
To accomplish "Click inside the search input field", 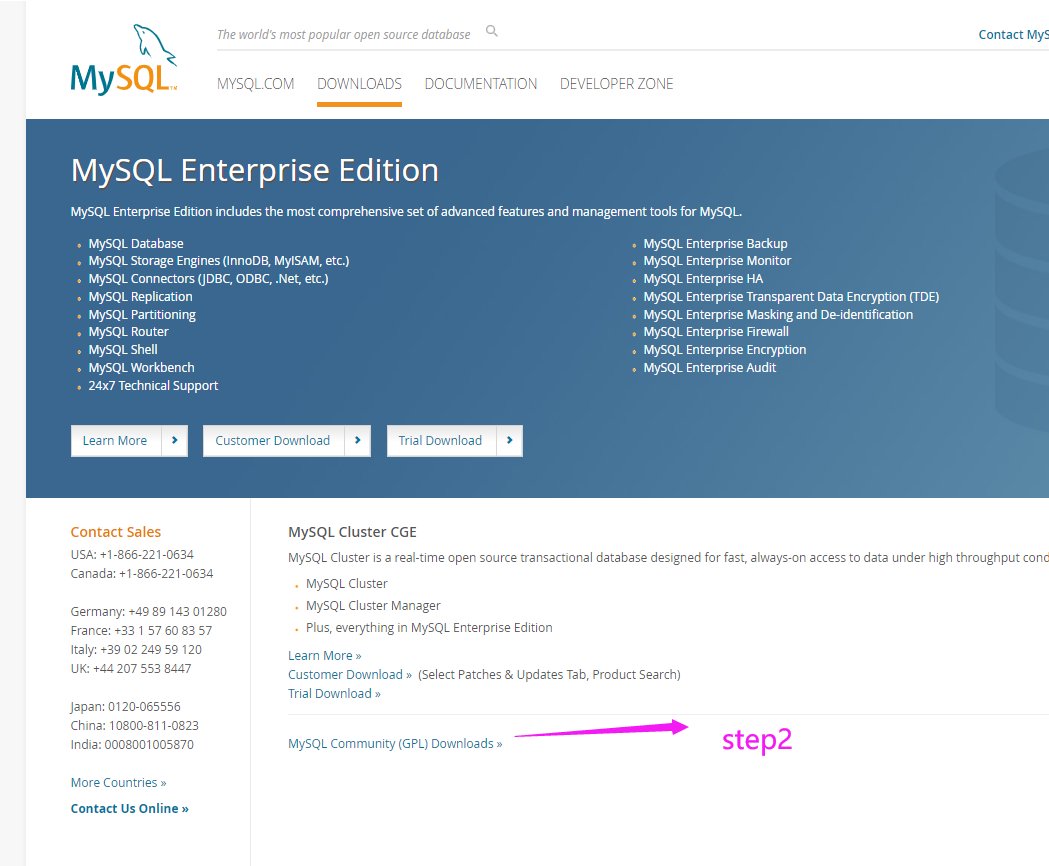I will (344, 33).
